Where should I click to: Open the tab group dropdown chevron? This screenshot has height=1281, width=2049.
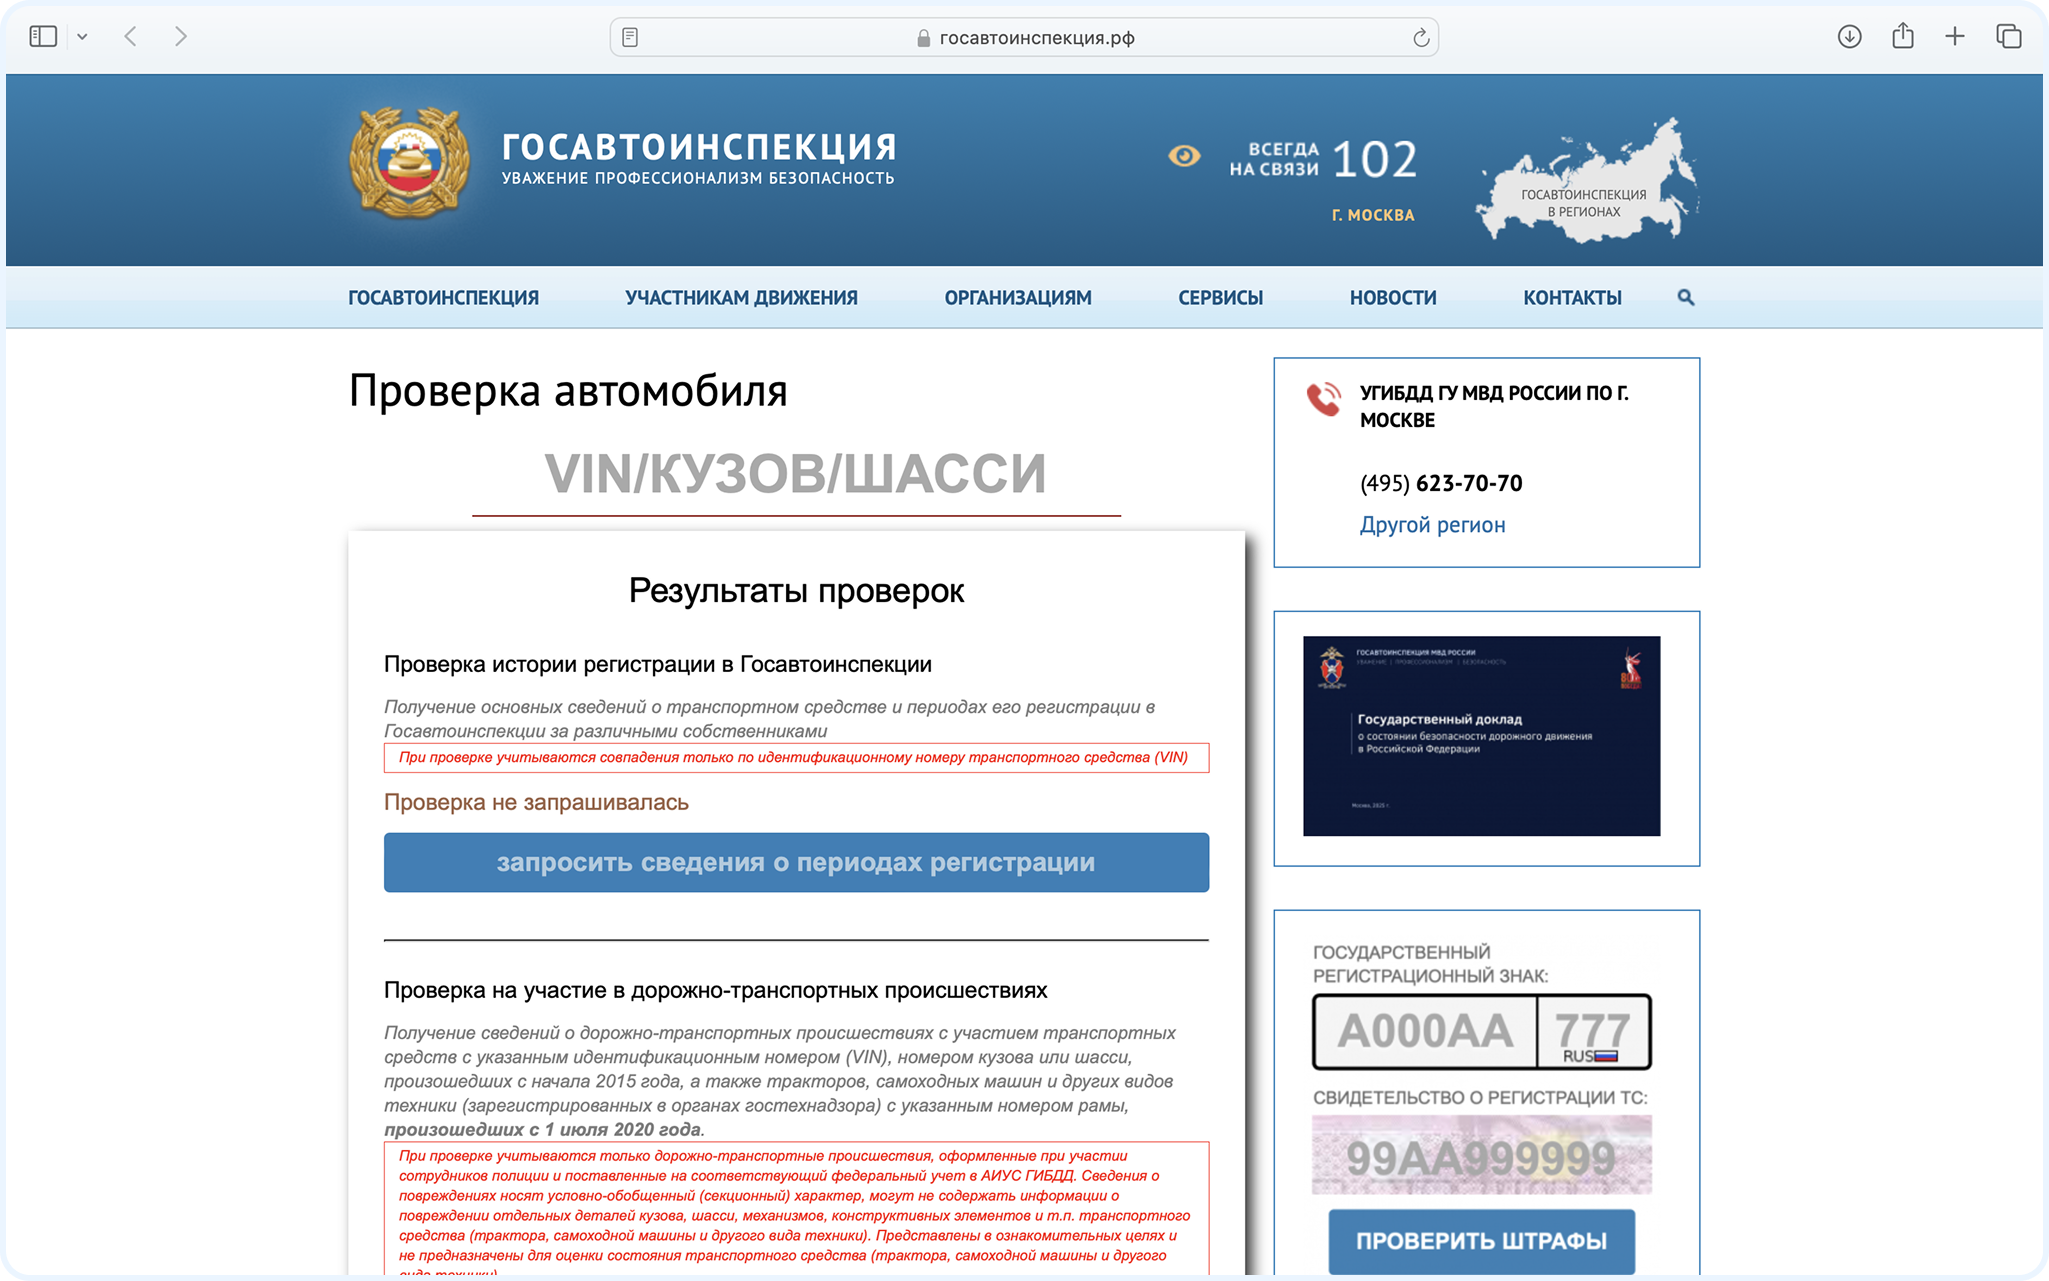point(82,37)
